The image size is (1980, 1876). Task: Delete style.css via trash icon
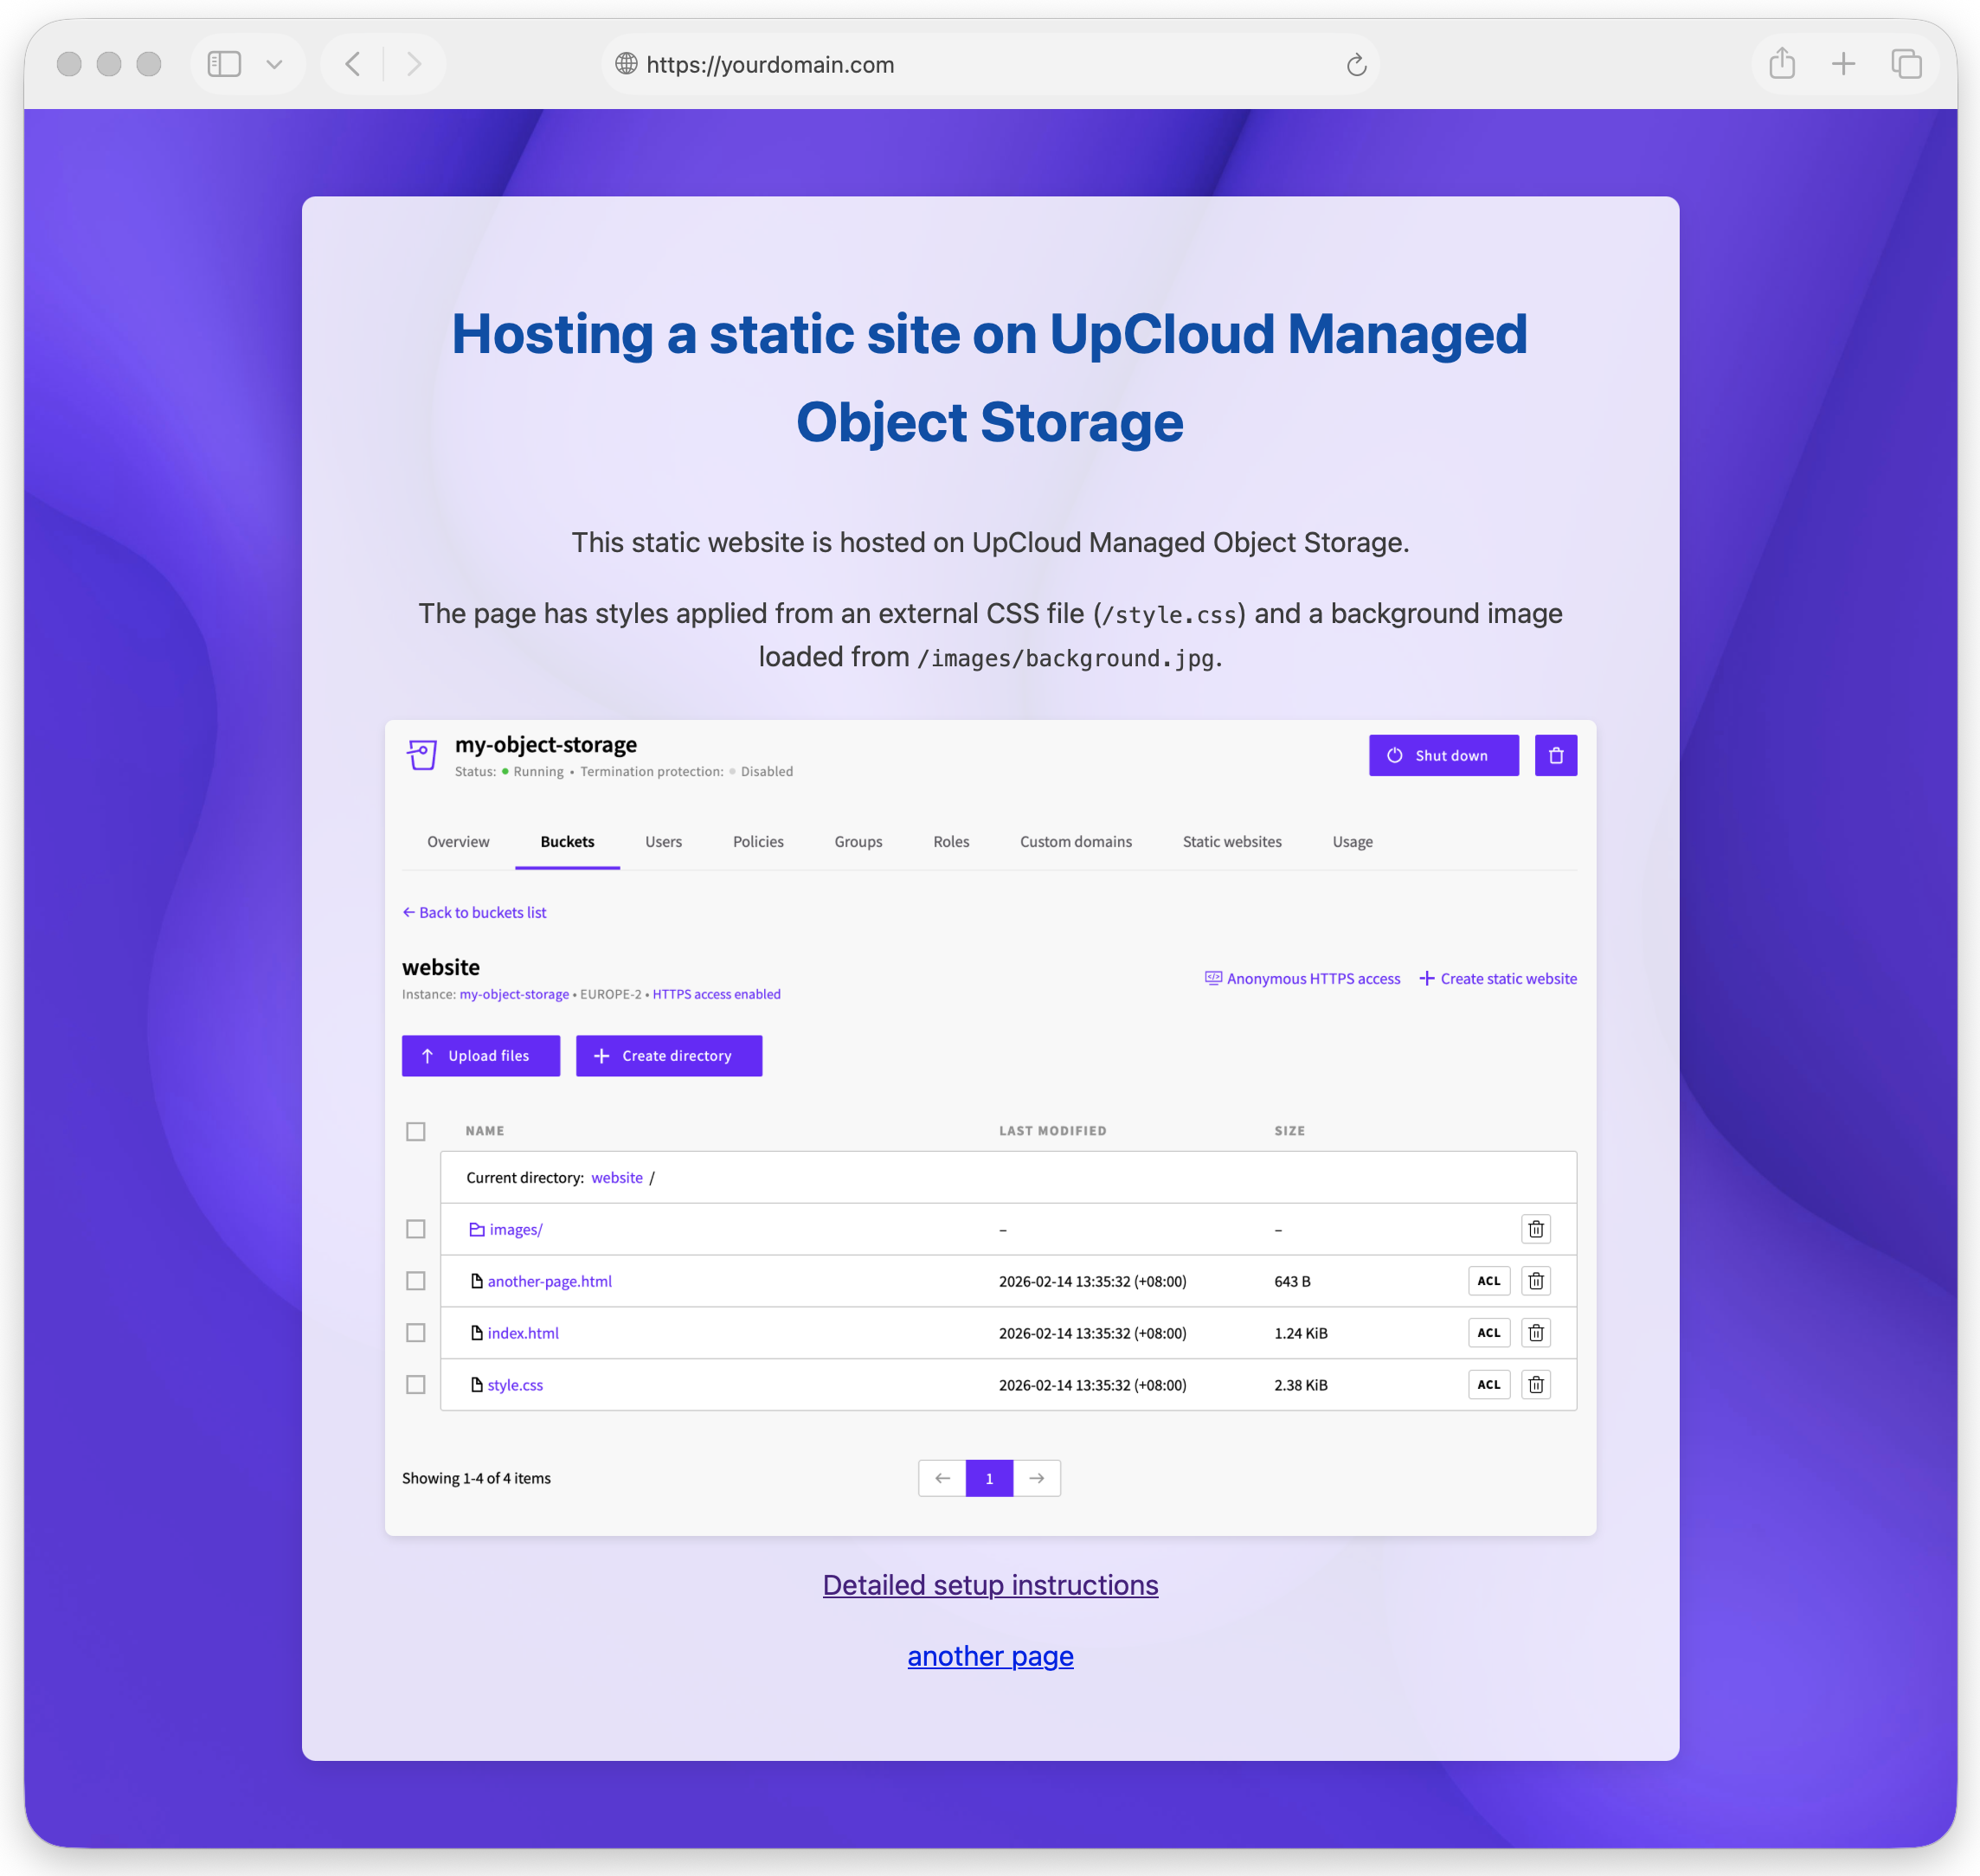click(1536, 1384)
